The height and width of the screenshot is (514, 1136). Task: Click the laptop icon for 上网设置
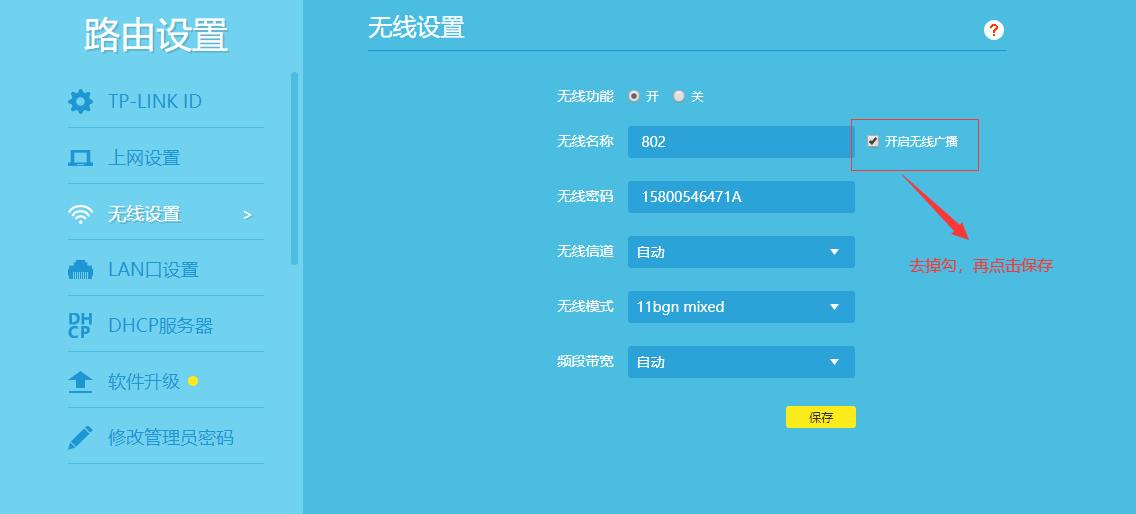tap(80, 158)
